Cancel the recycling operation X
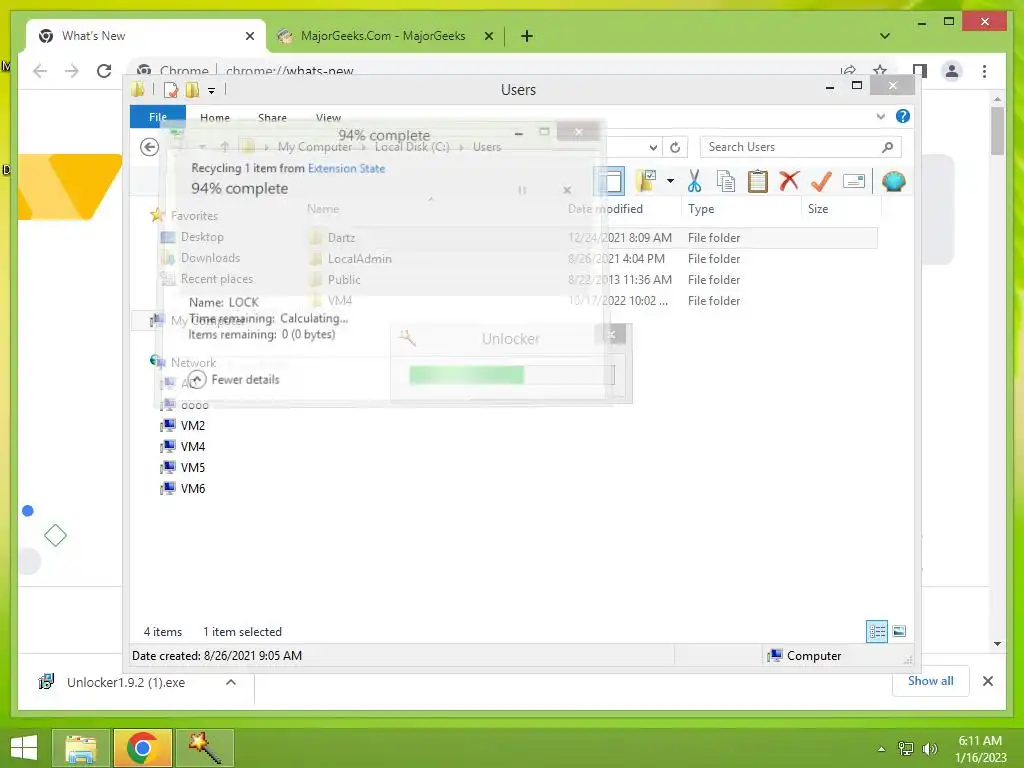This screenshot has width=1024, height=768. tap(567, 190)
